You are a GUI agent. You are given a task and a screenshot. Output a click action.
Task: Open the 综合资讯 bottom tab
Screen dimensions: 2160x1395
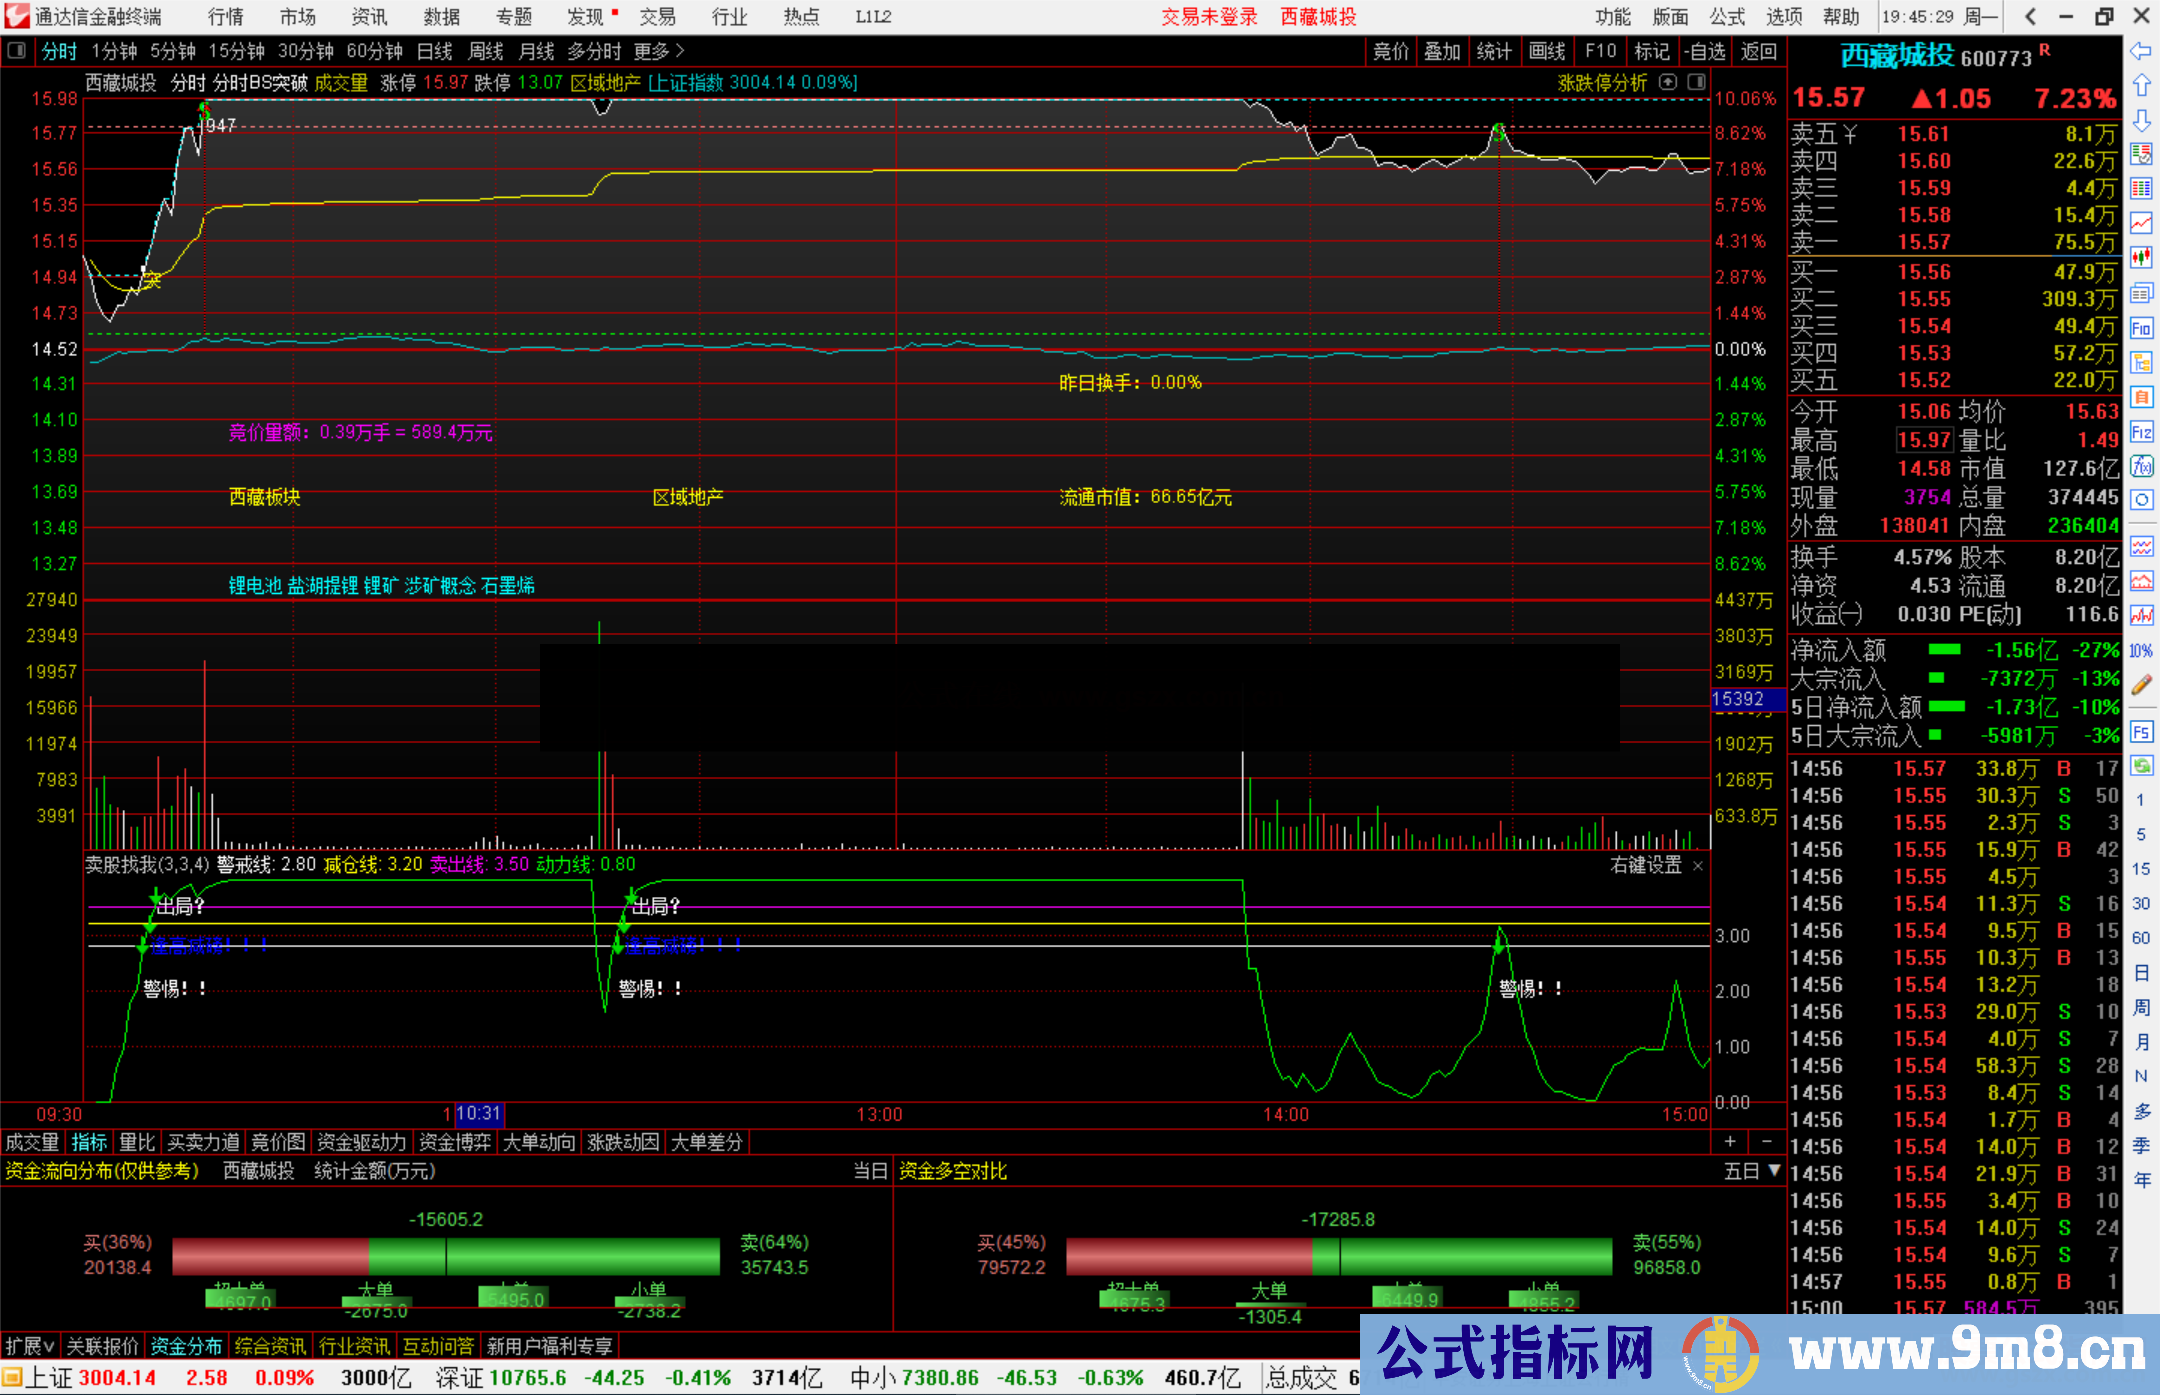(x=270, y=1346)
